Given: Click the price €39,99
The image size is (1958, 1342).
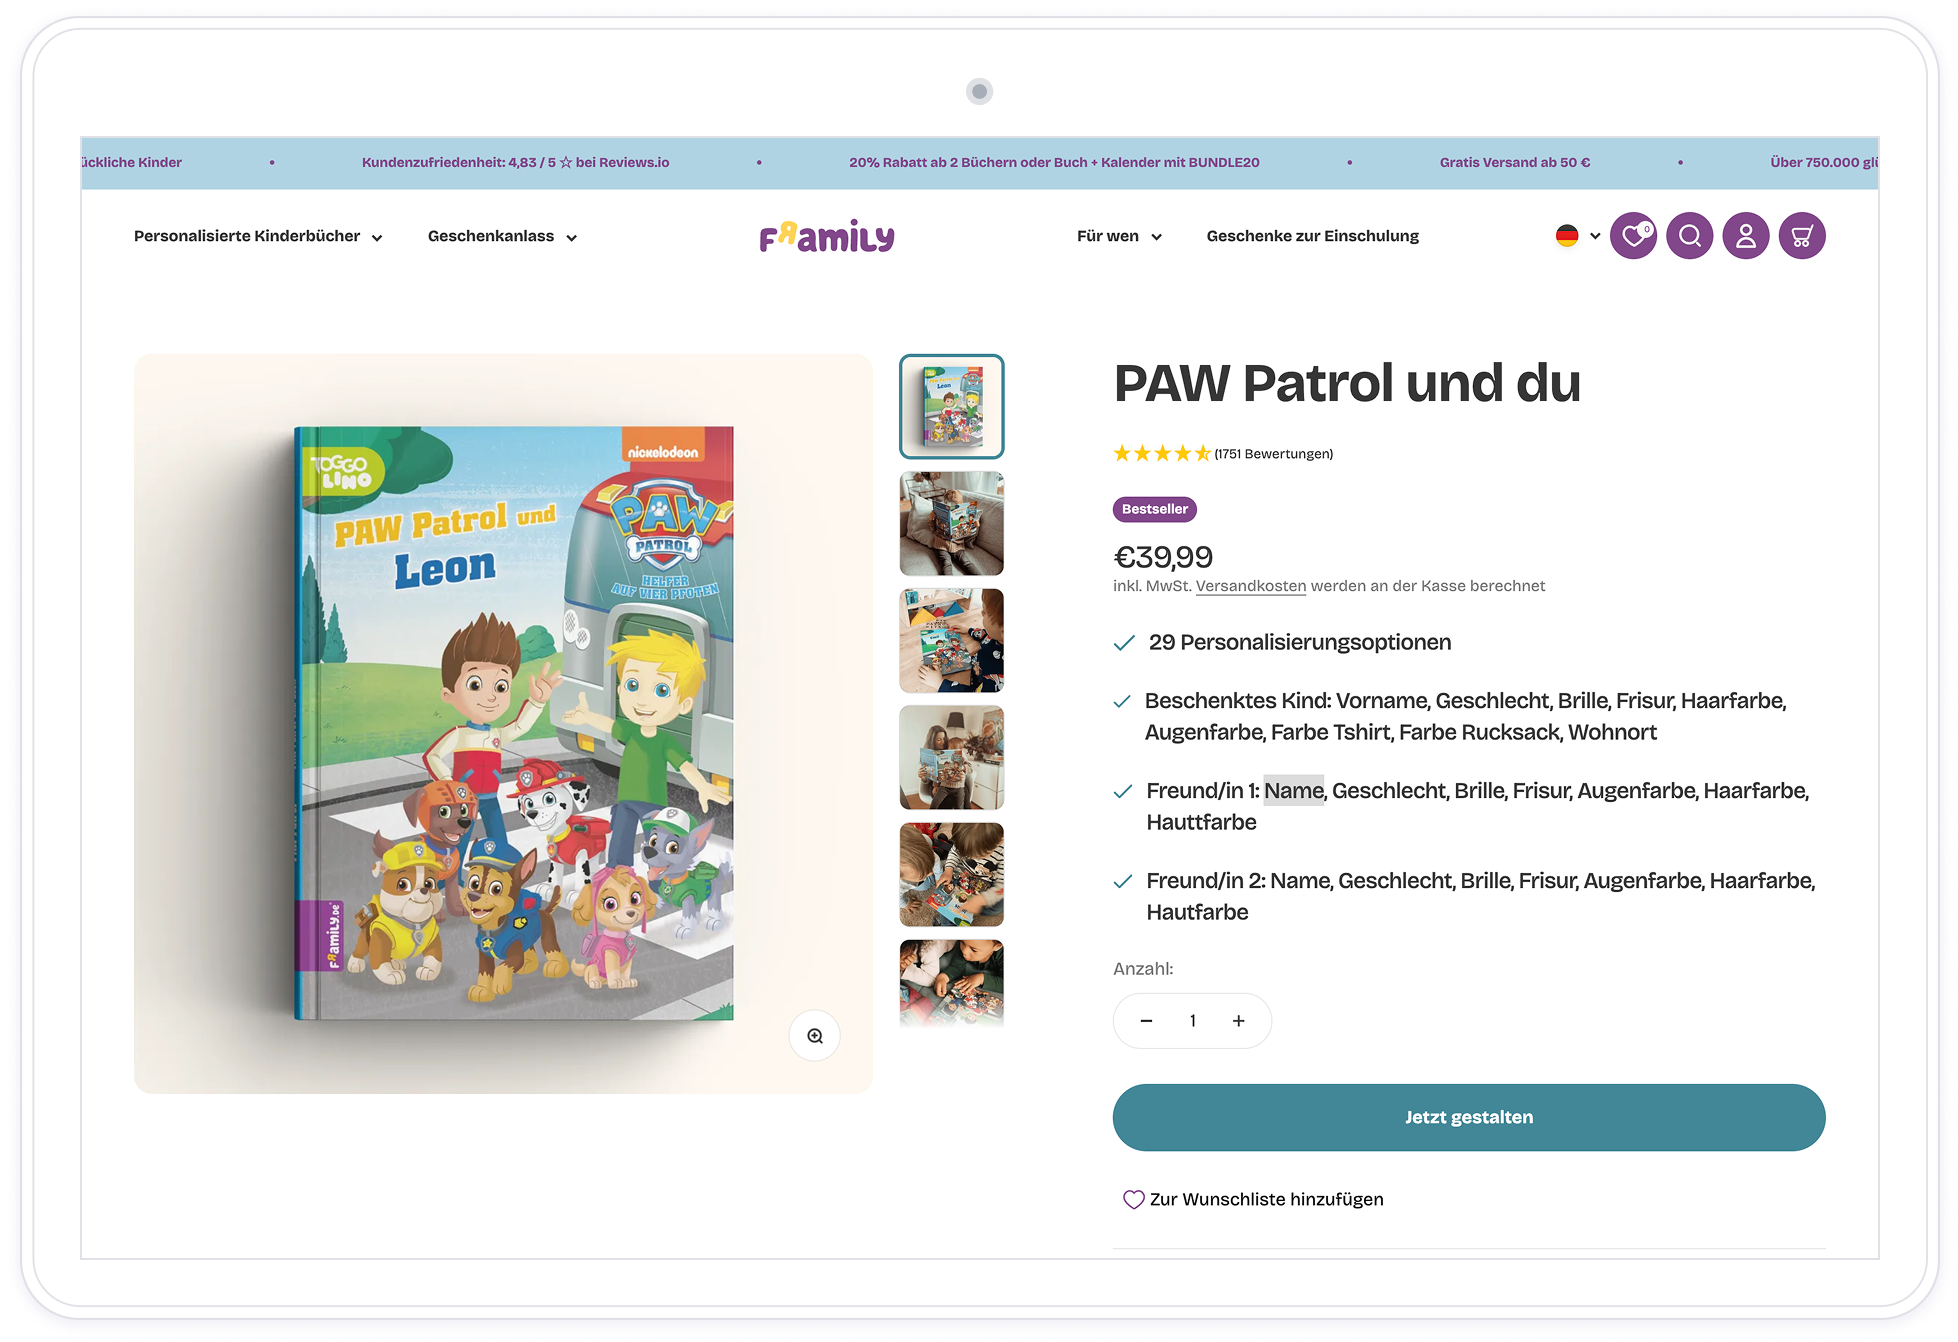Looking at the screenshot, I should click(x=1163, y=557).
